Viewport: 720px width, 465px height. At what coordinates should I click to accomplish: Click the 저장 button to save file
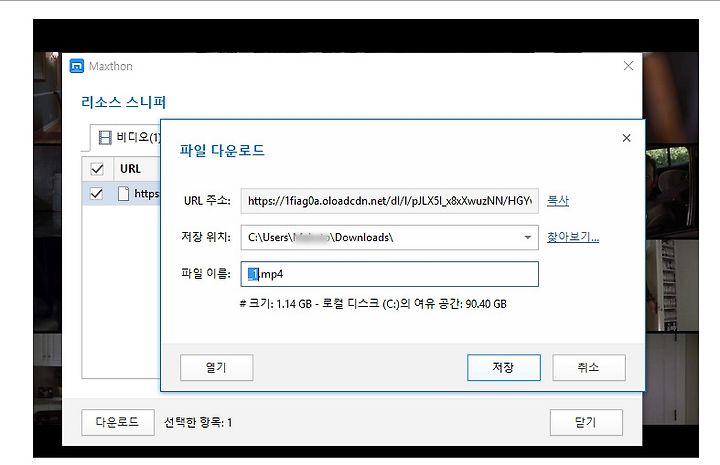[x=503, y=367]
